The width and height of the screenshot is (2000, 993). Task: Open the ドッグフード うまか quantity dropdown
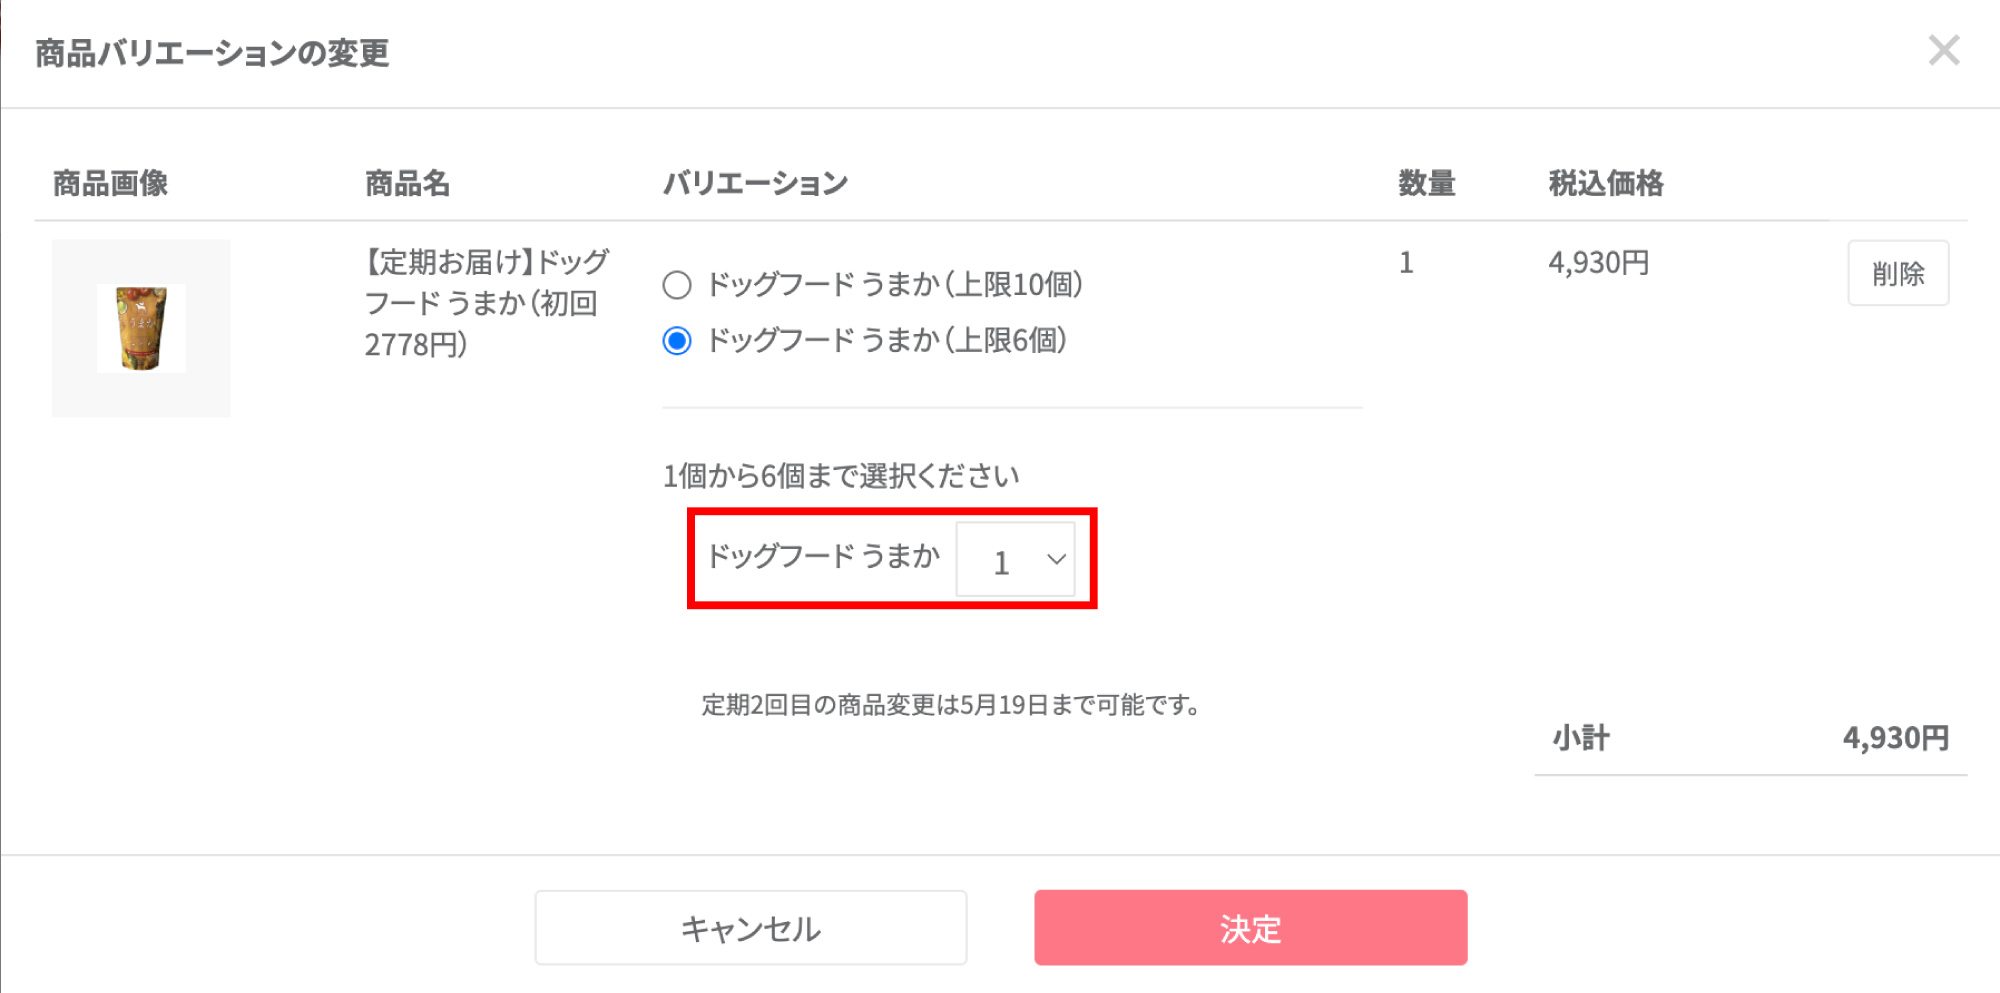coord(1015,560)
